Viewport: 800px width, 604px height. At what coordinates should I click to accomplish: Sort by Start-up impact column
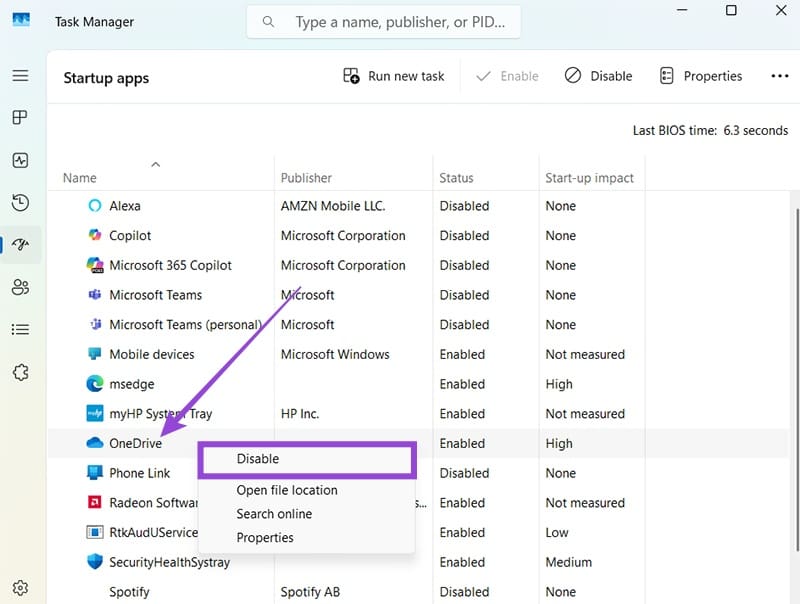tap(589, 178)
